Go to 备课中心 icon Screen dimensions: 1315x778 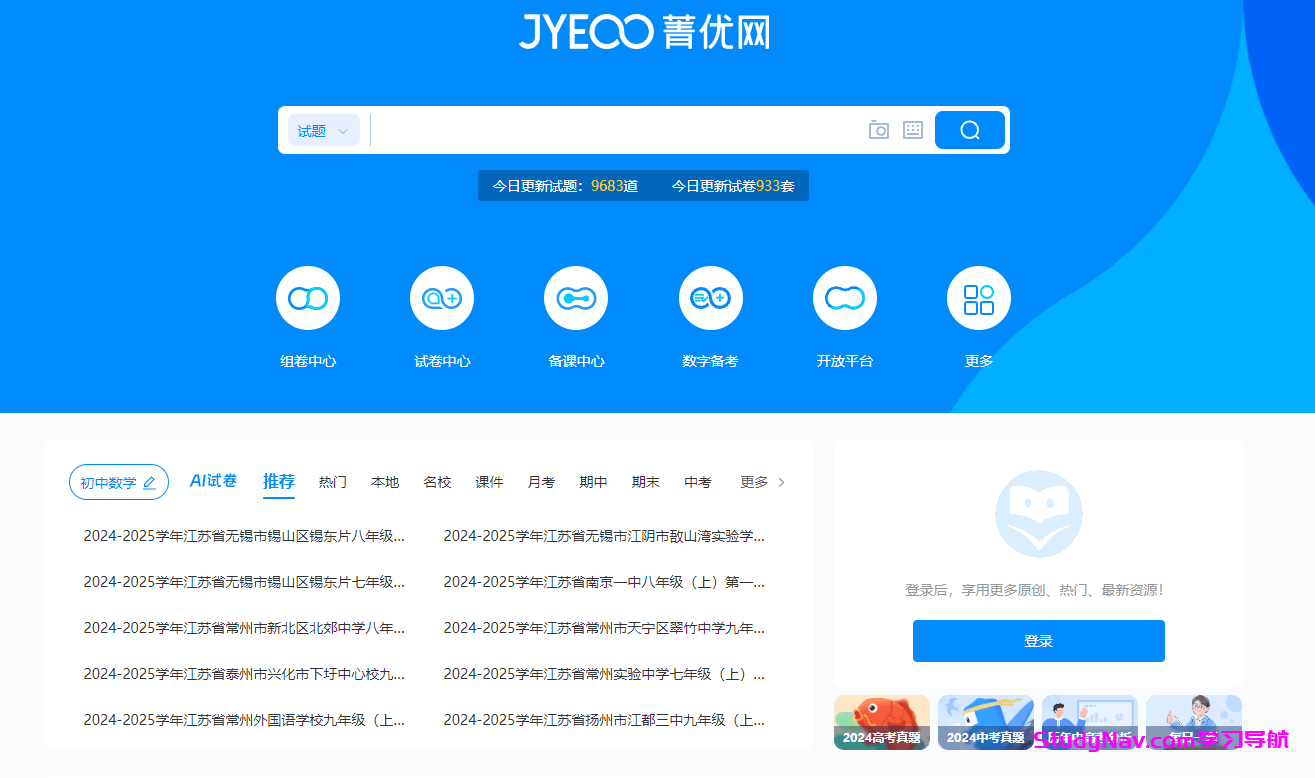(576, 298)
